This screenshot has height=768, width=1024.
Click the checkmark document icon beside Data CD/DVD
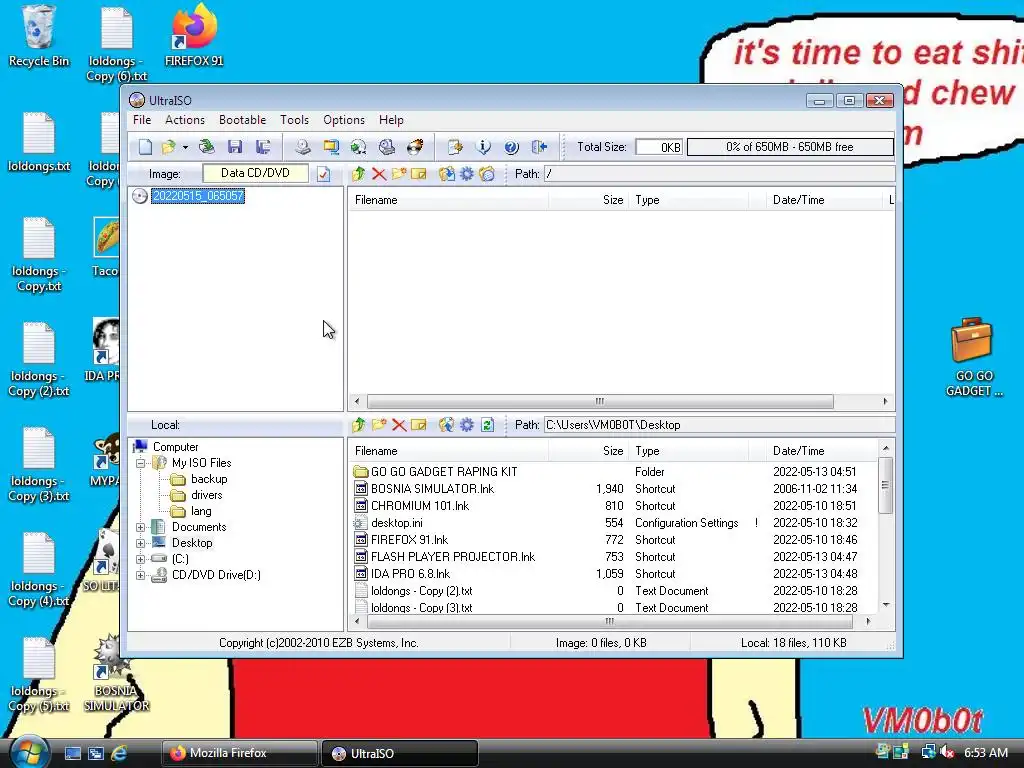324,174
